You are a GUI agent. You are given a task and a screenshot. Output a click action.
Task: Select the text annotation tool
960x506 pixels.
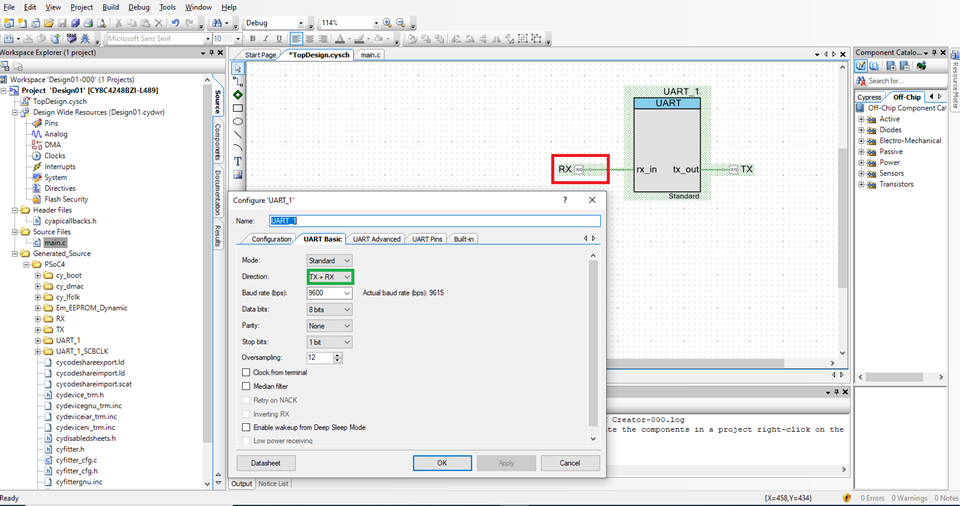click(x=238, y=161)
